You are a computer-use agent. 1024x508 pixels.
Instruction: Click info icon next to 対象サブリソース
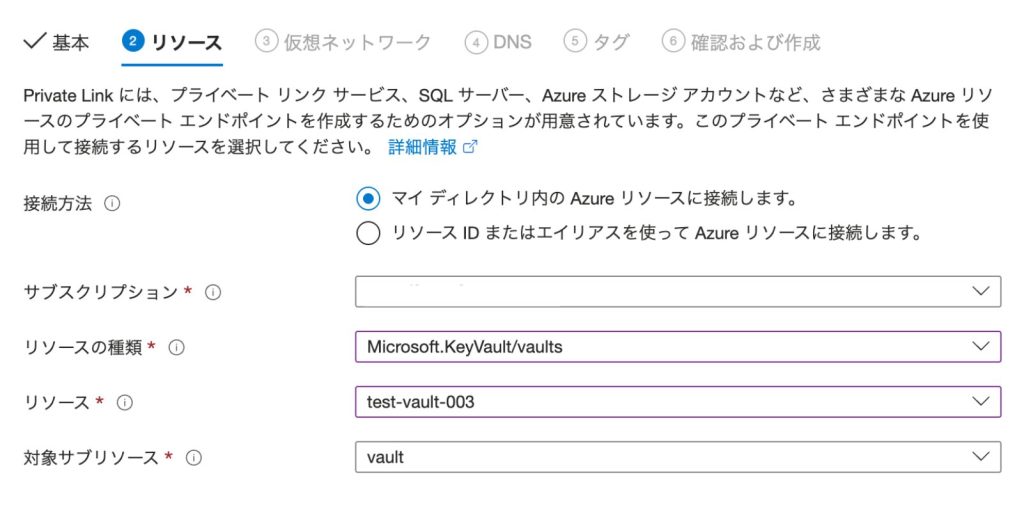[x=194, y=458]
